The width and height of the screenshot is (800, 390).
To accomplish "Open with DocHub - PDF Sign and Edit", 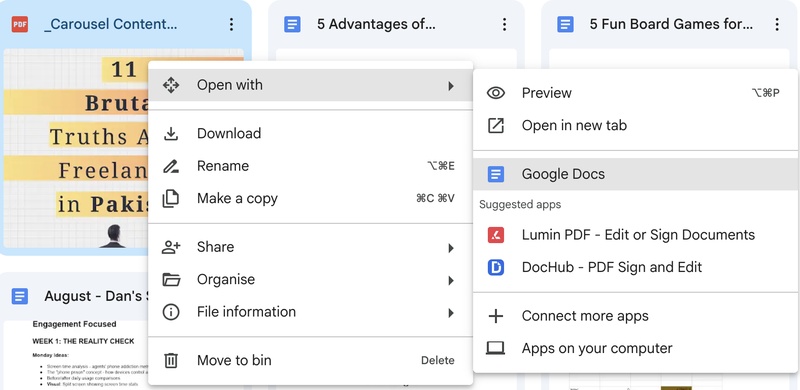I will pyautogui.click(x=636, y=267).
